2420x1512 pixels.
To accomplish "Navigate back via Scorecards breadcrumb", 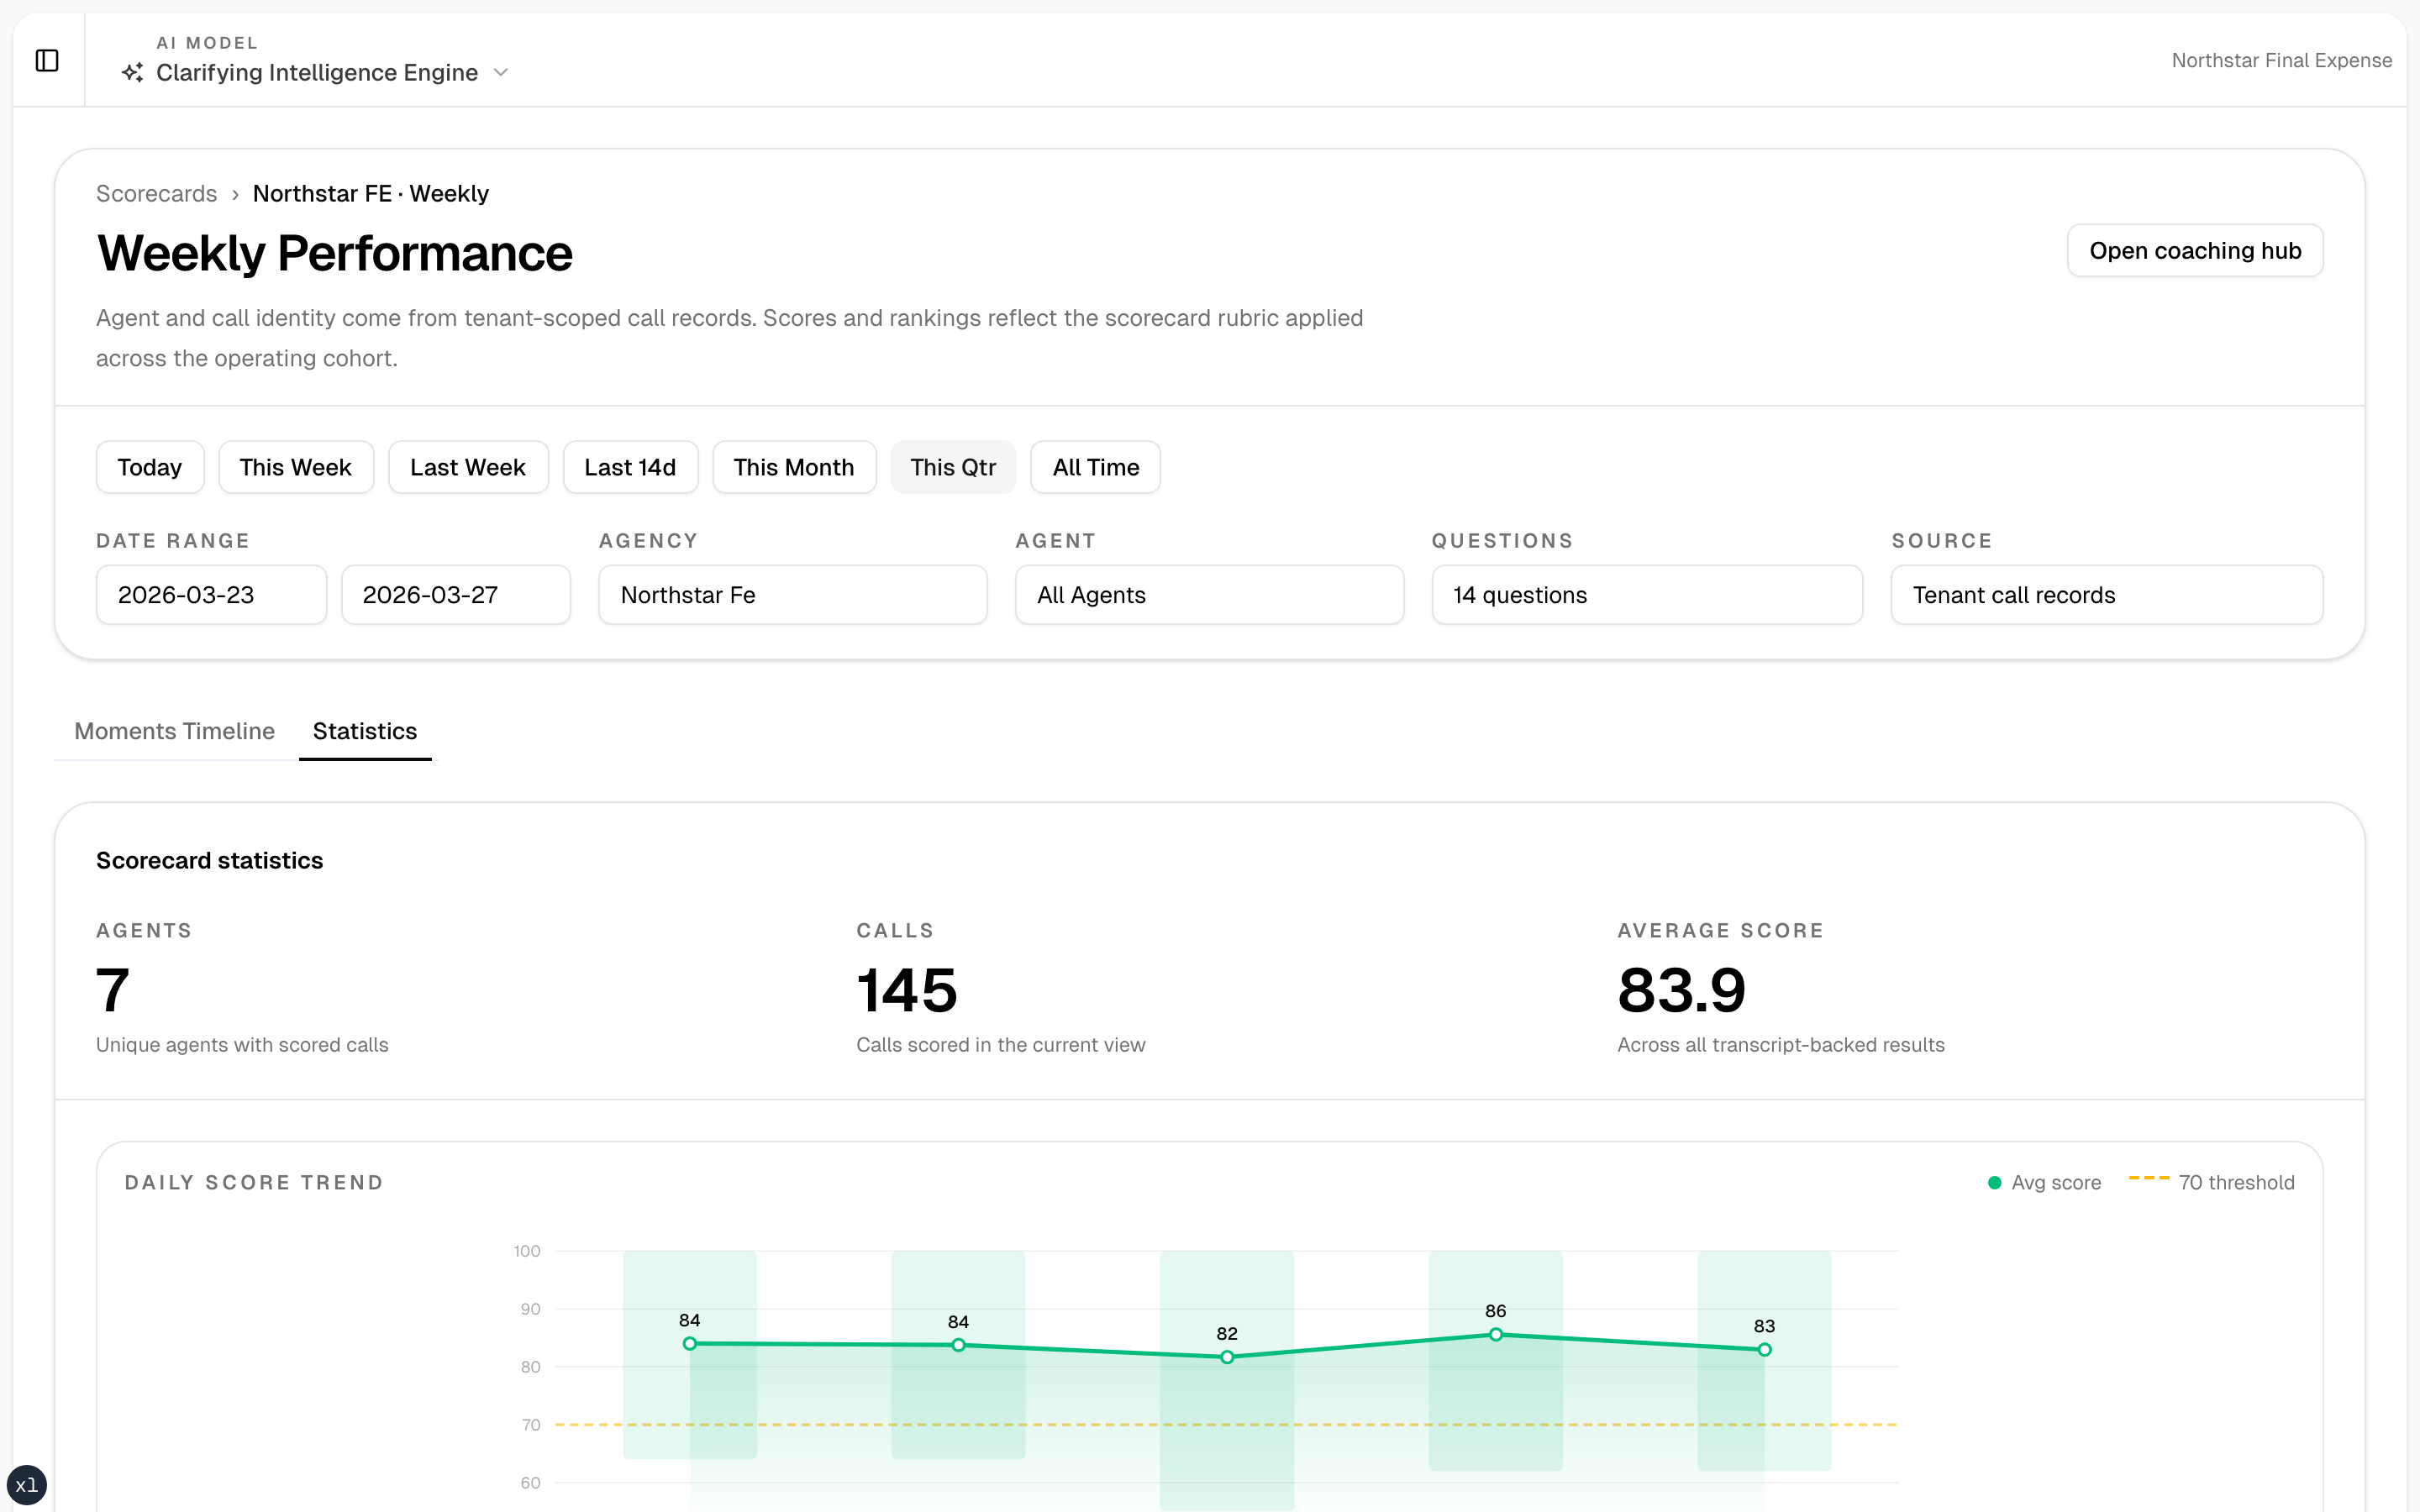I will click(x=156, y=193).
